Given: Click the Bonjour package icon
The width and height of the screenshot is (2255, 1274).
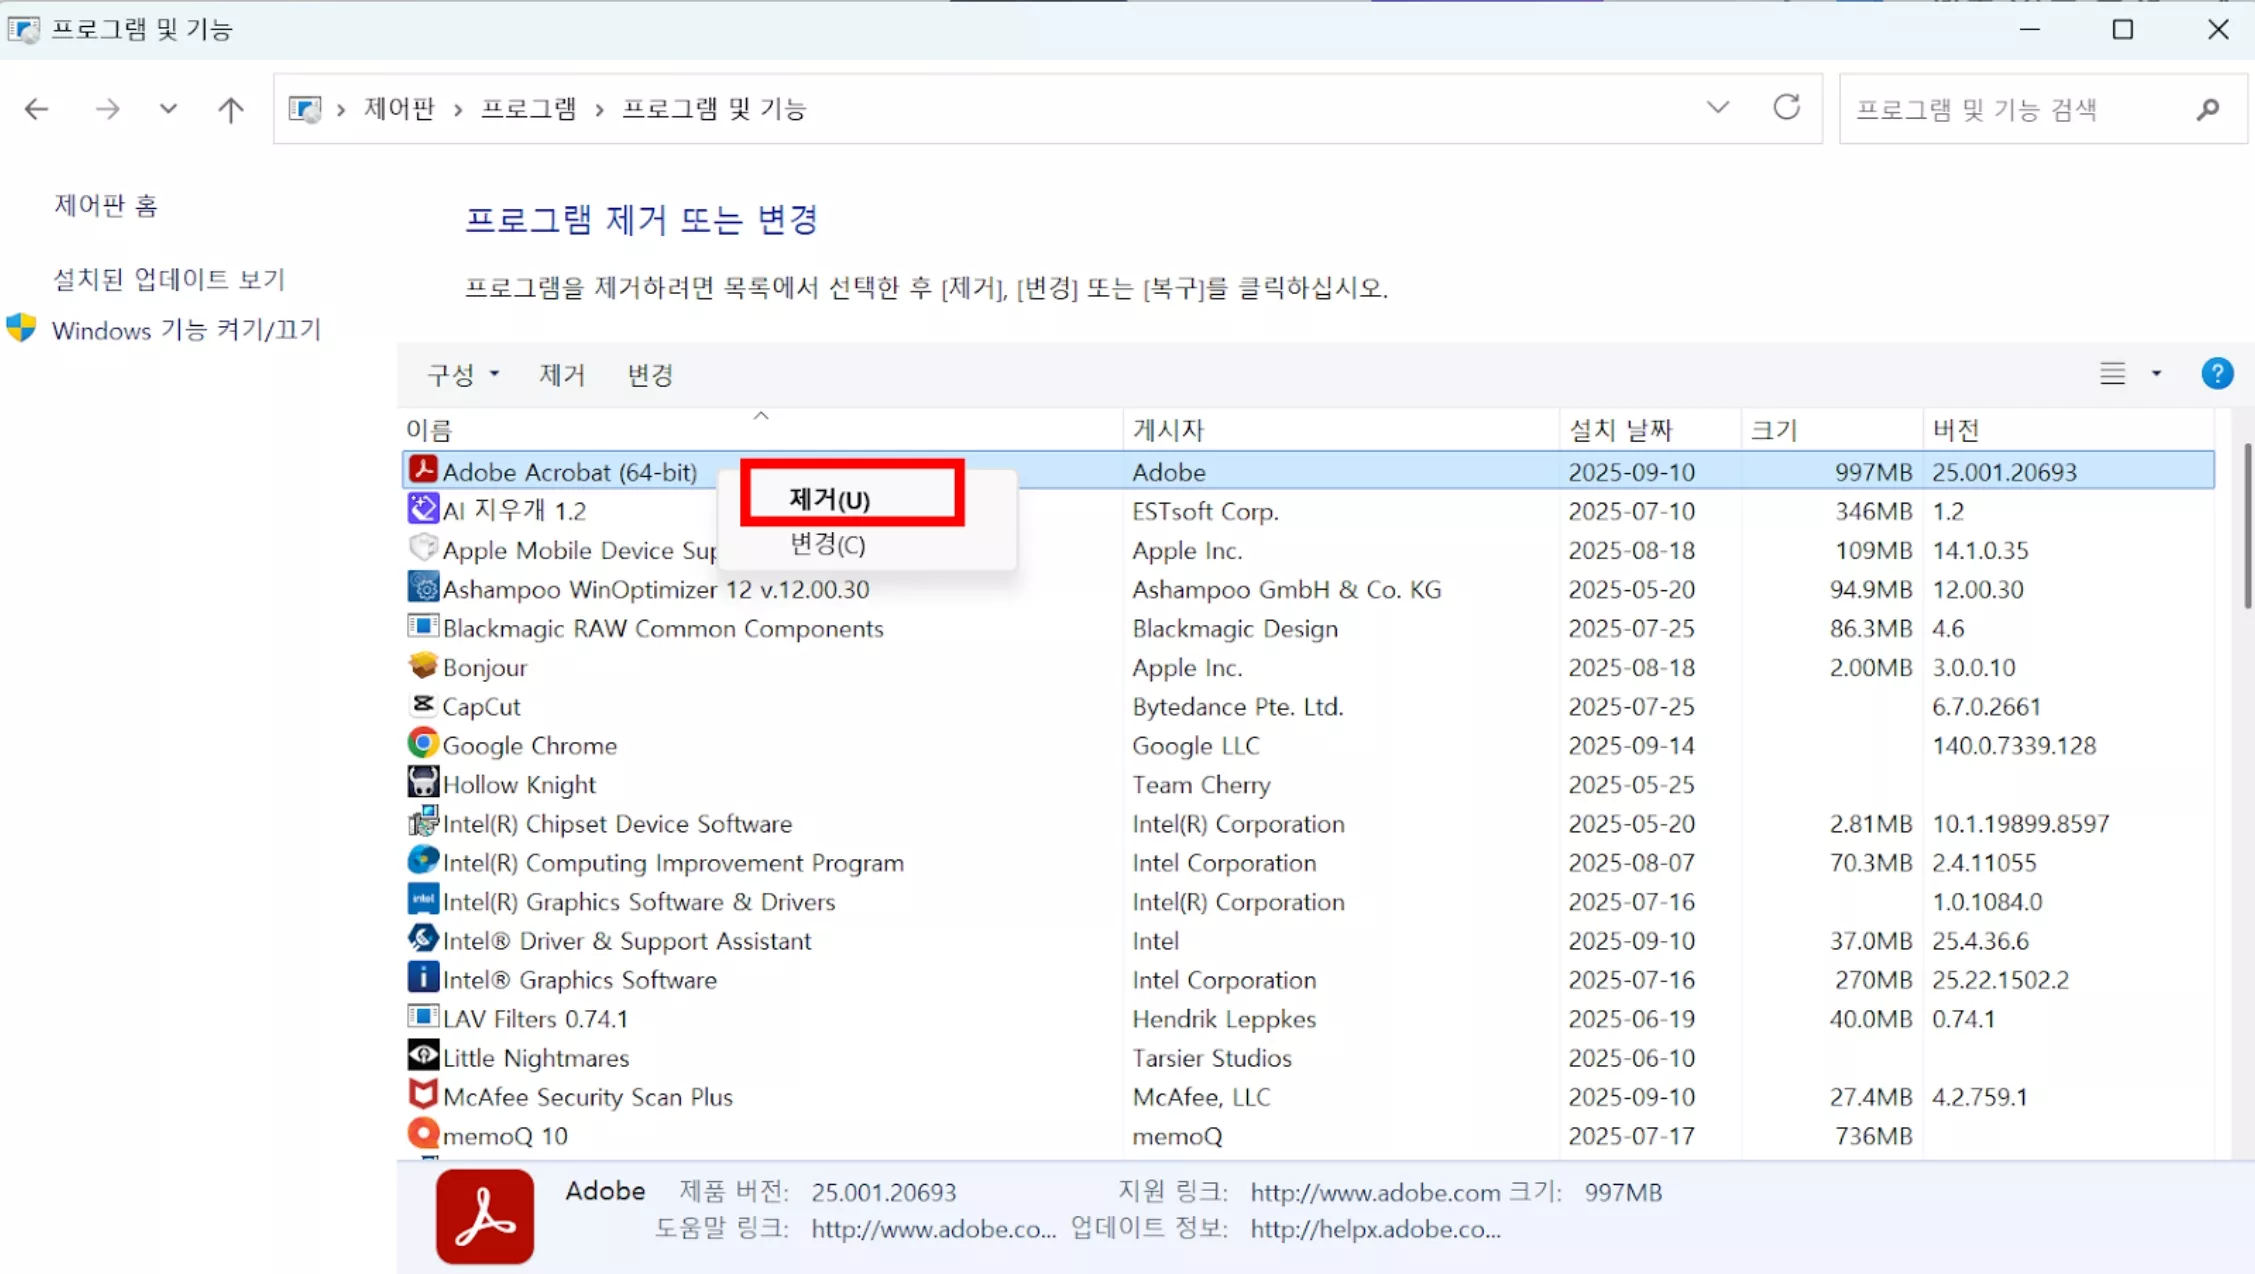Looking at the screenshot, I should pyautogui.click(x=423, y=666).
